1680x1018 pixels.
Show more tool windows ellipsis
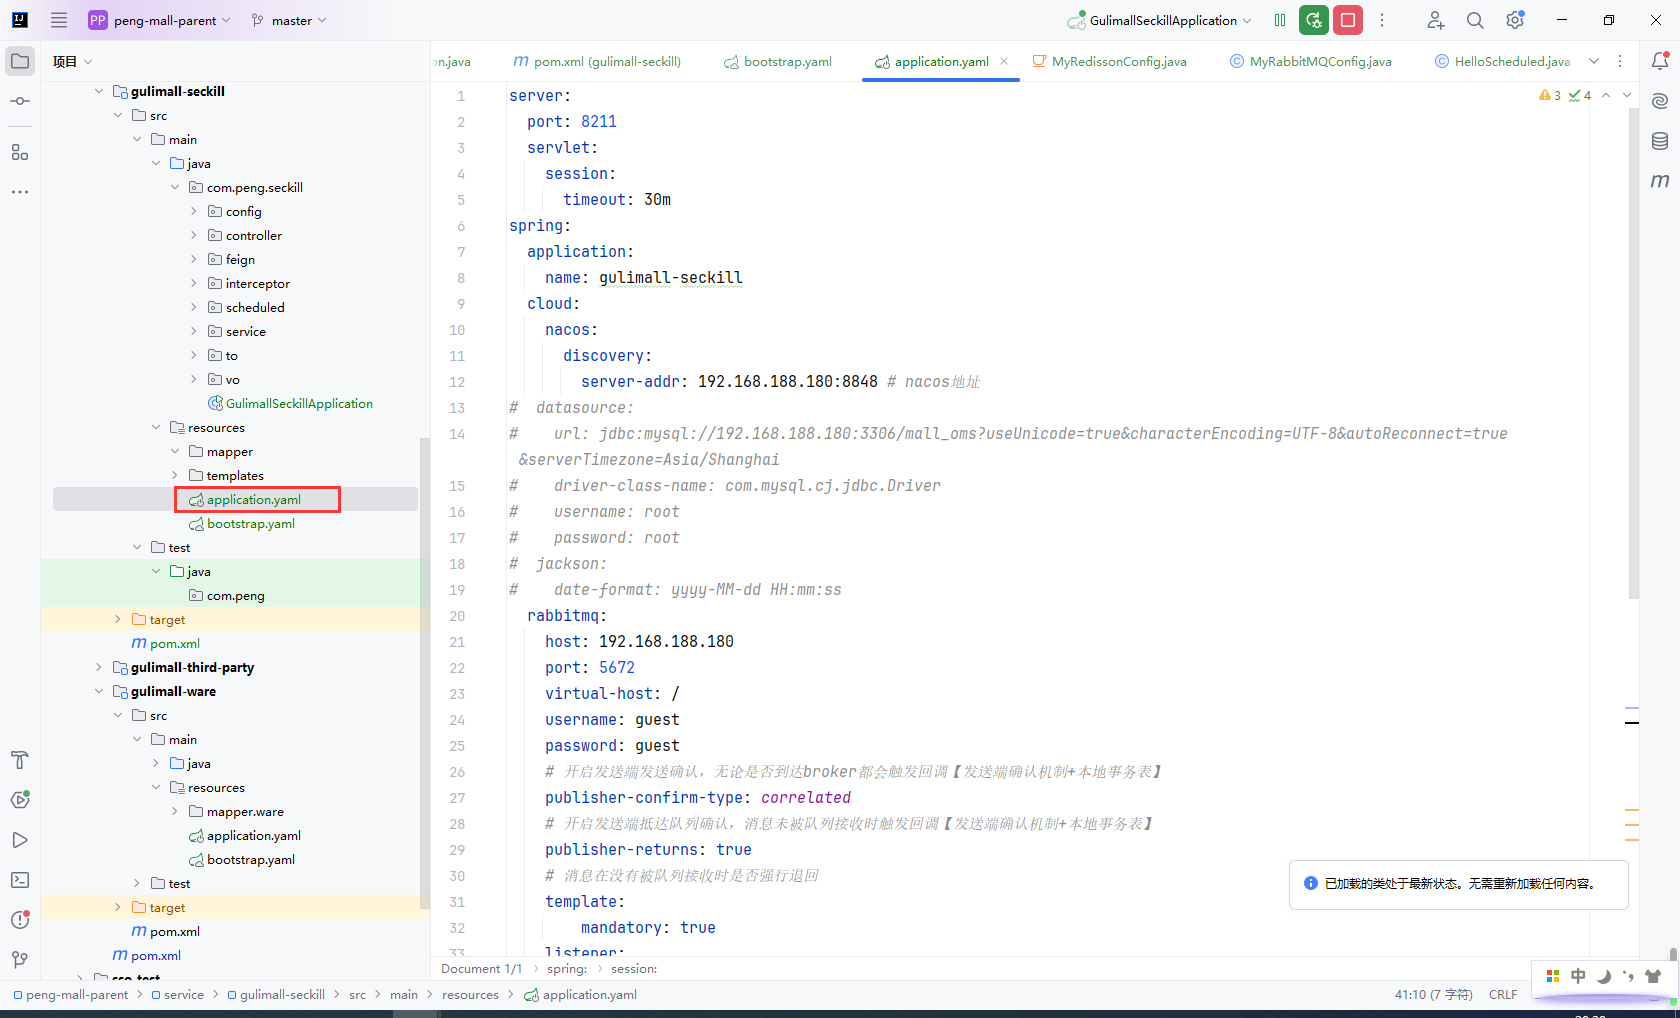click(20, 191)
